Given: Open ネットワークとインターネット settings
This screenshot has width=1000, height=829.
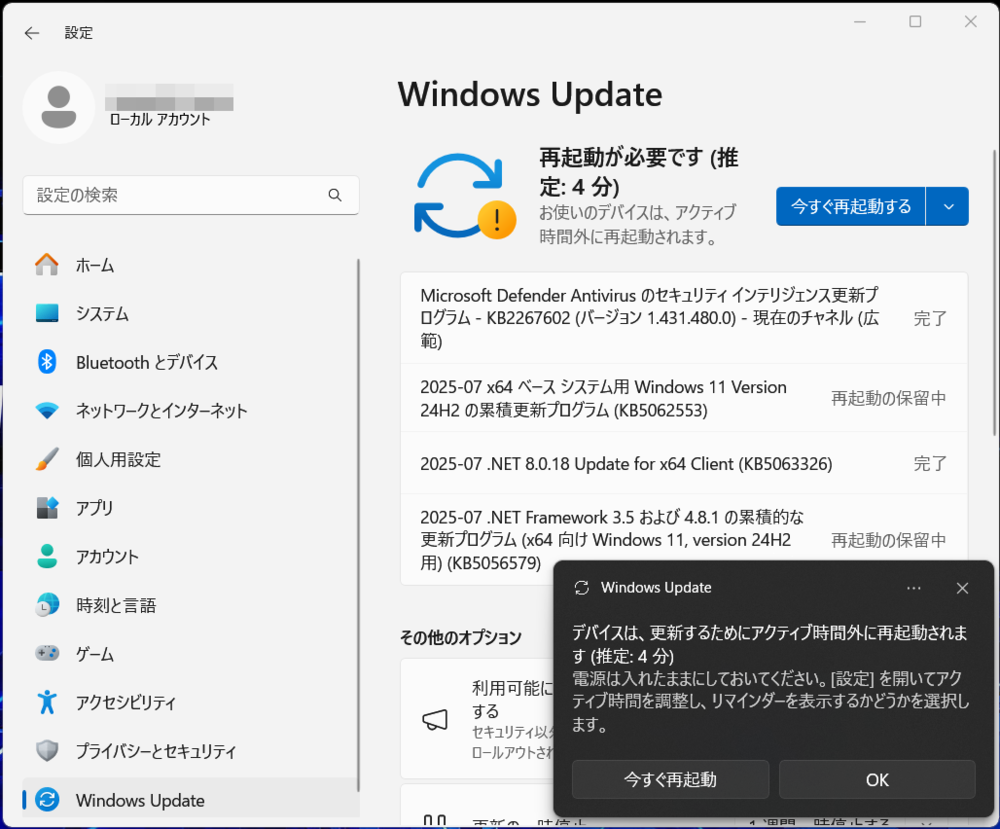Looking at the screenshot, I should tap(190, 411).
